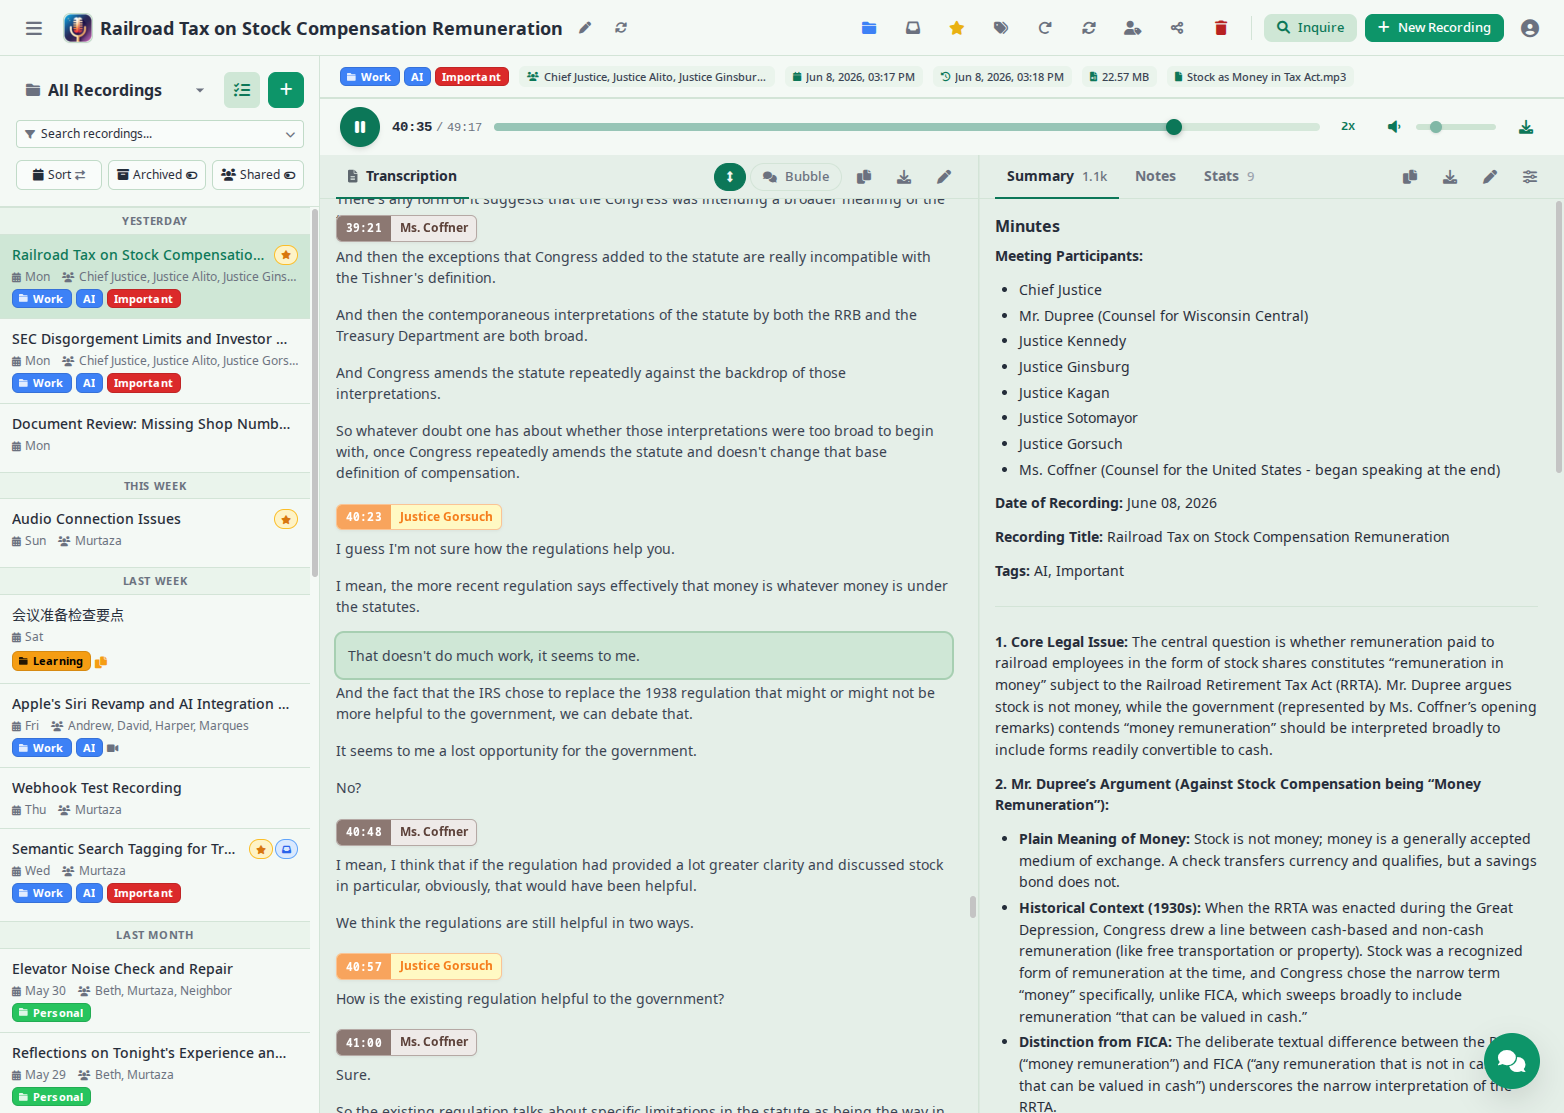
Task: Toggle the star highlight icon in toolbar
Action: (x=957, y=28)
